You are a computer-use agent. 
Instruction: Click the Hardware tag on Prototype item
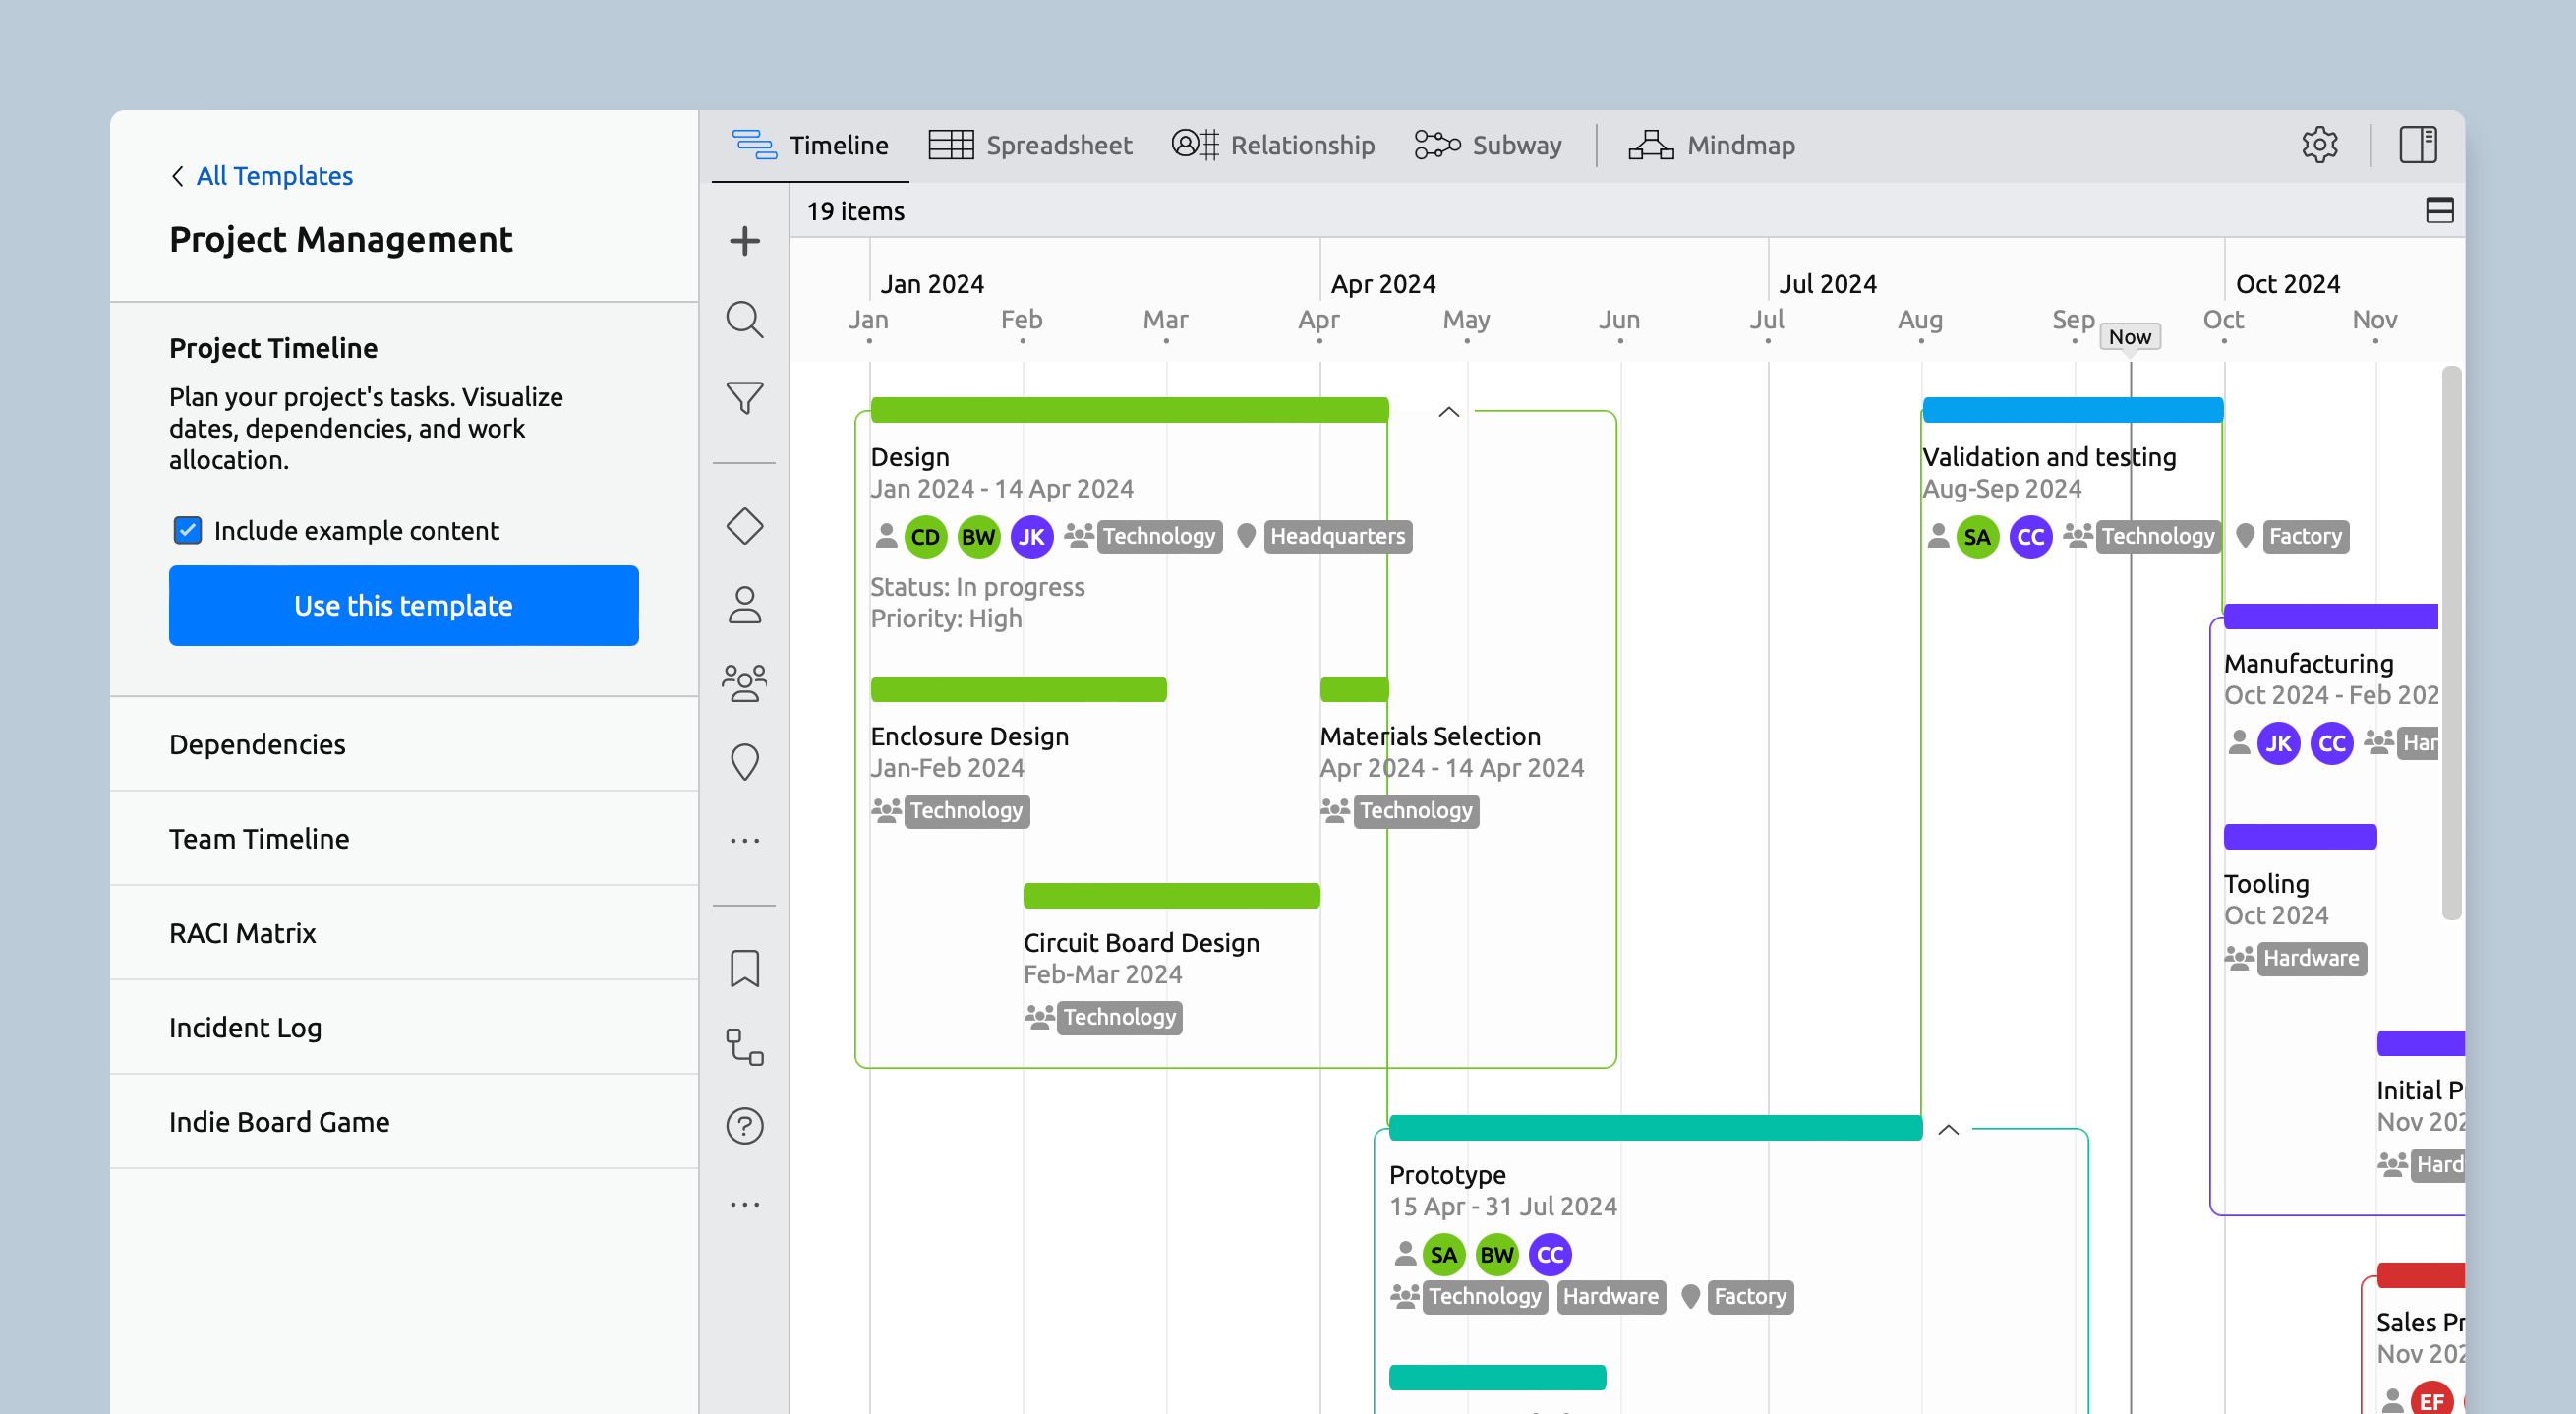click(x=1611, y=1297)
